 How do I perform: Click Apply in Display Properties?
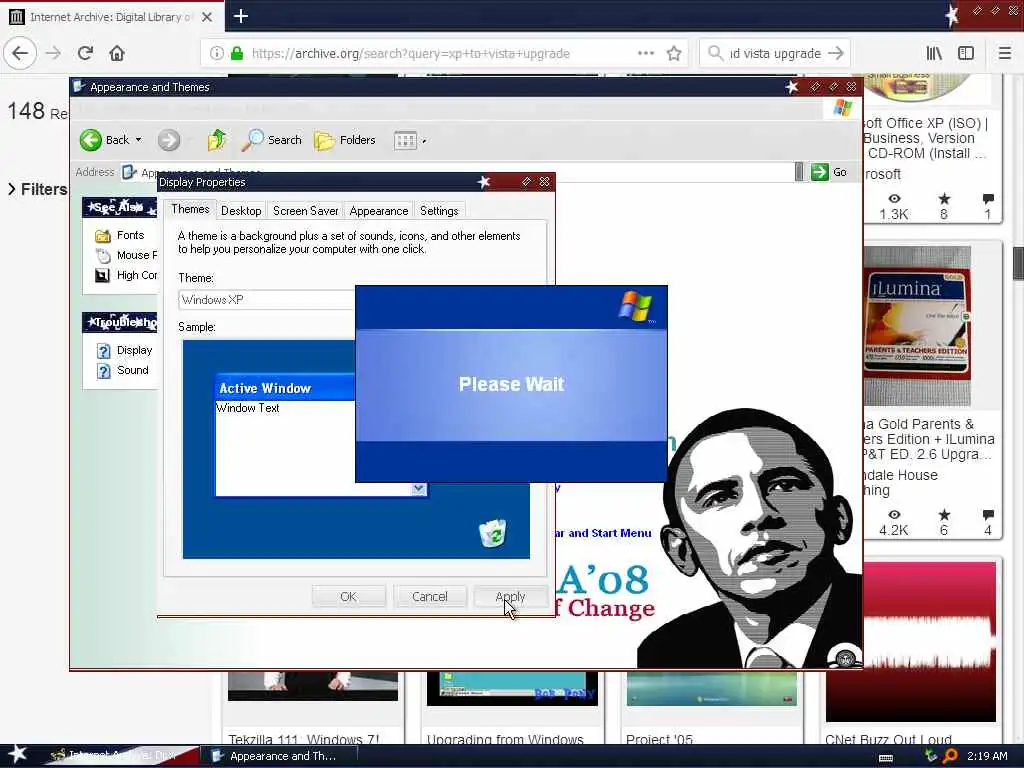pos(510,596)
